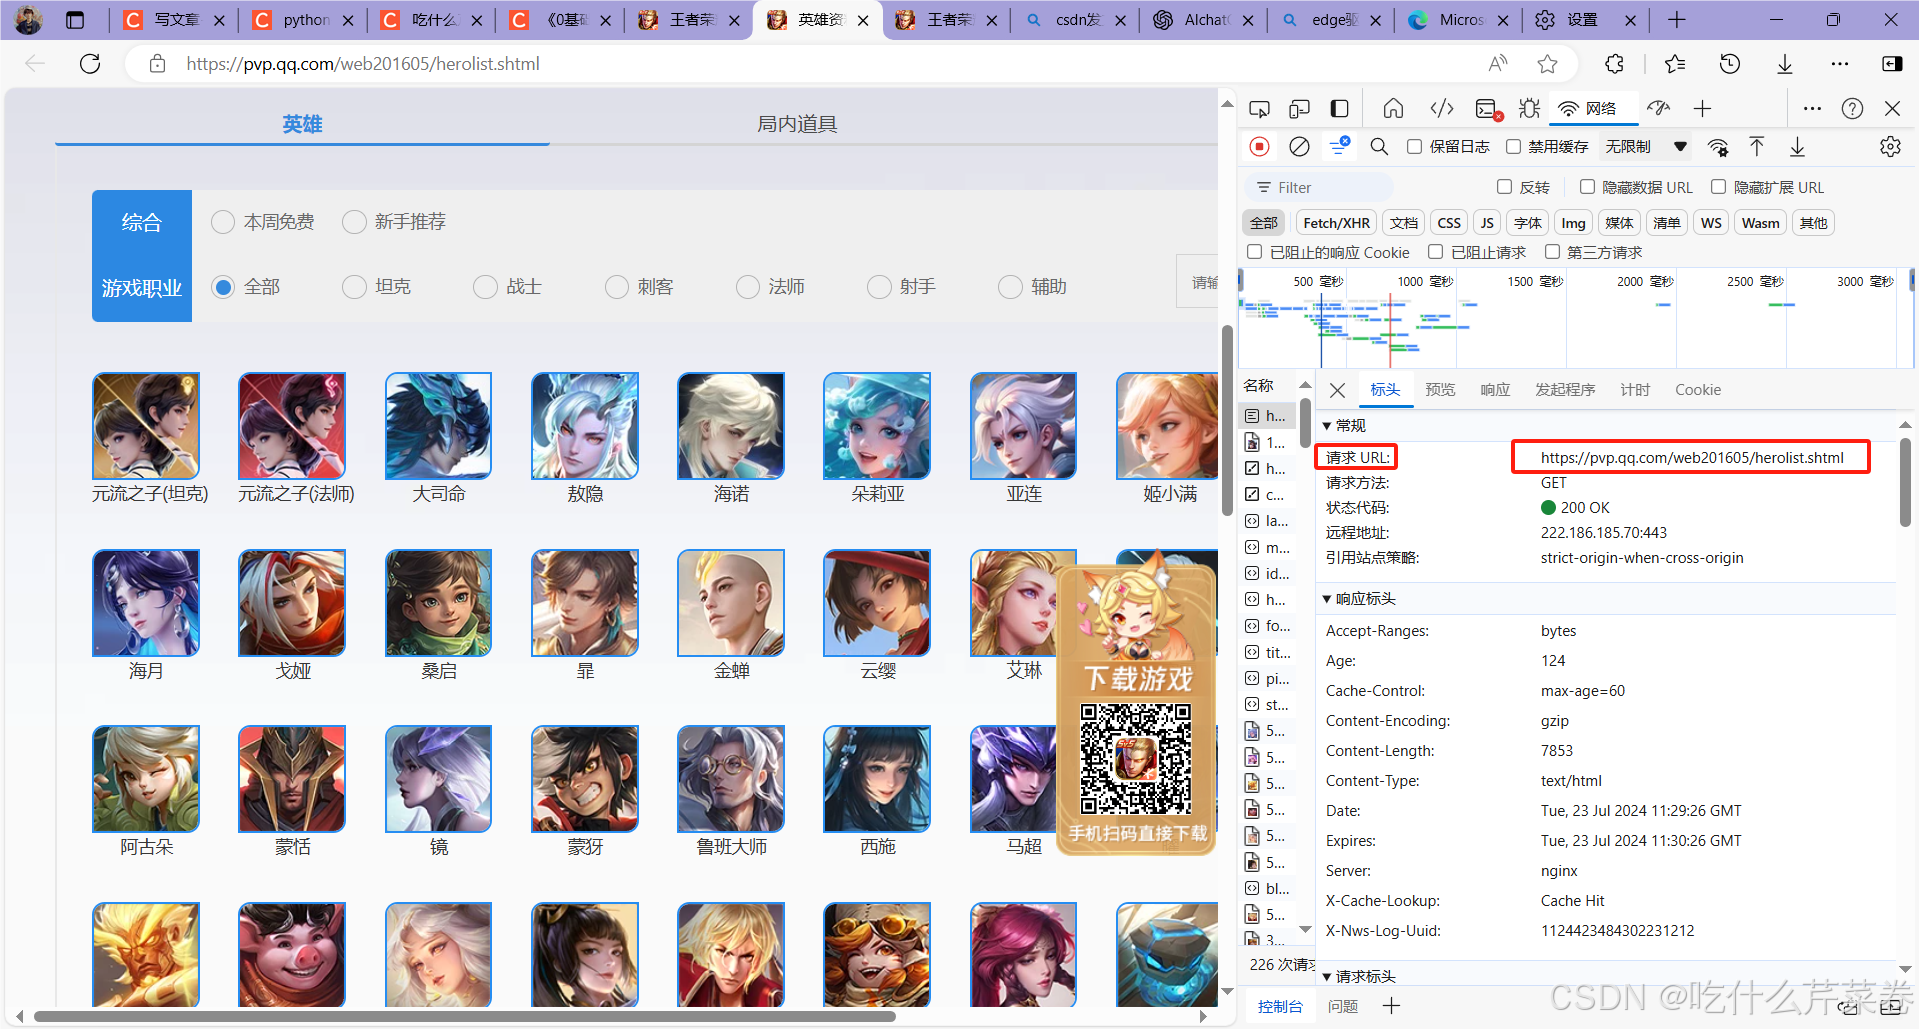Sort the request list by 名称 column
The image size is (1919, 1029).
pyautogui.click(x=1258, y=386)
